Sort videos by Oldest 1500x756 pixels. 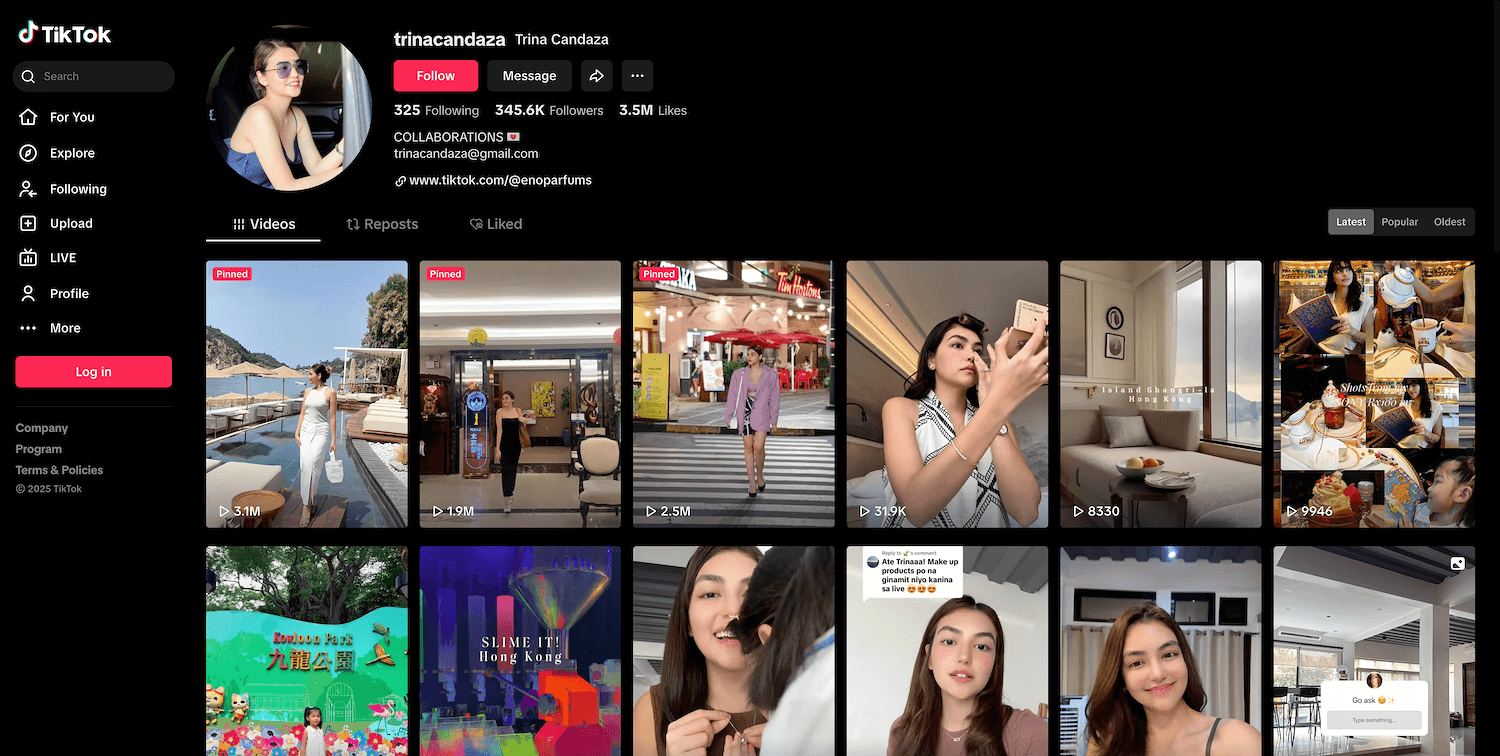point(1449,222)
